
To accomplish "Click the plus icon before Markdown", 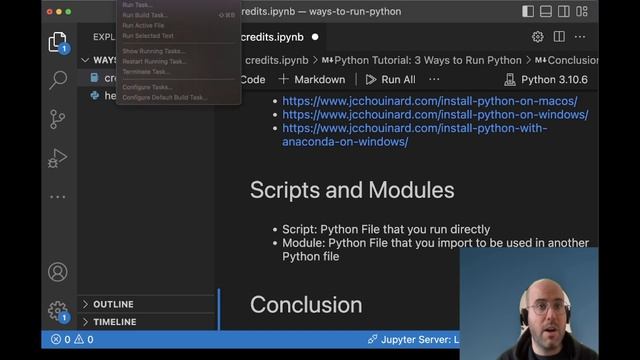I will [283, 79].
